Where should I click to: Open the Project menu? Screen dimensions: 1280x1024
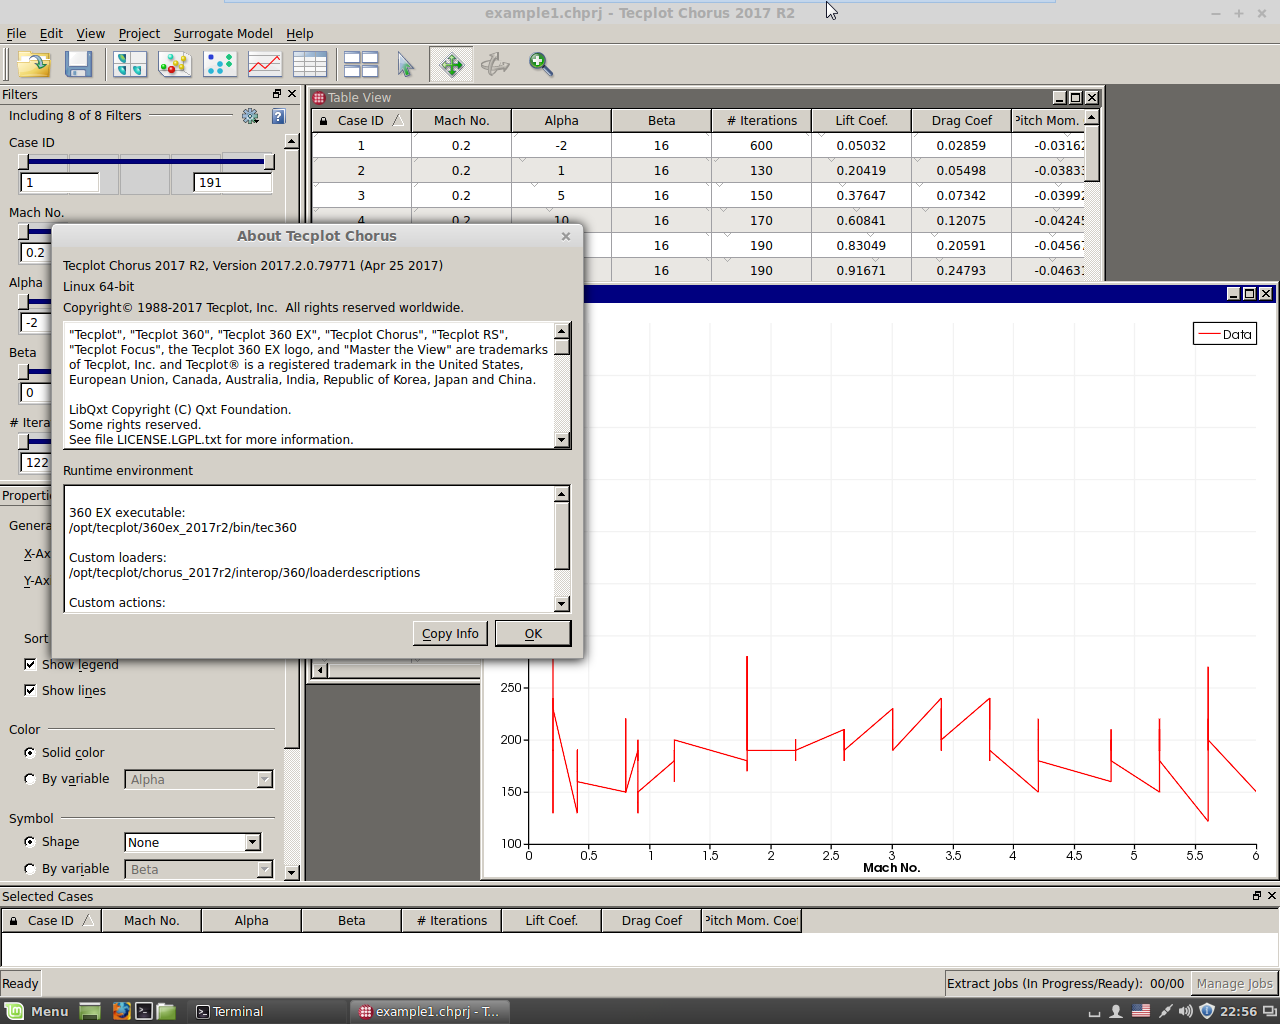(x=139, y=33)
